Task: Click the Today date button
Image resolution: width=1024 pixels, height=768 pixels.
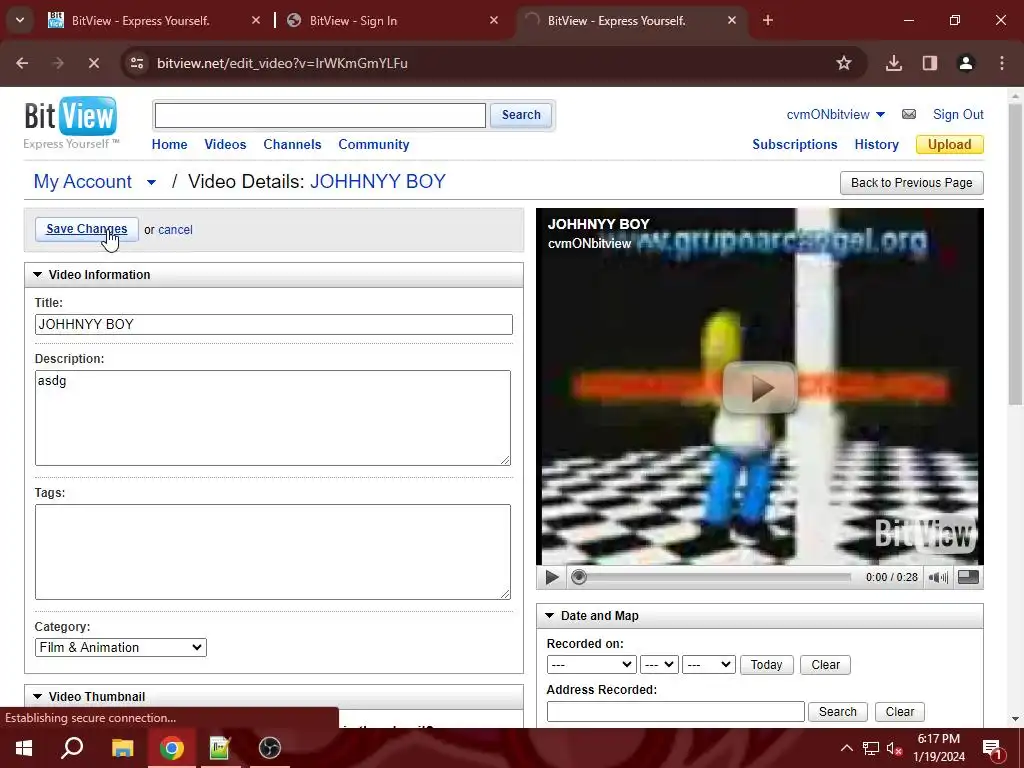Action: (x=766, y=665)
